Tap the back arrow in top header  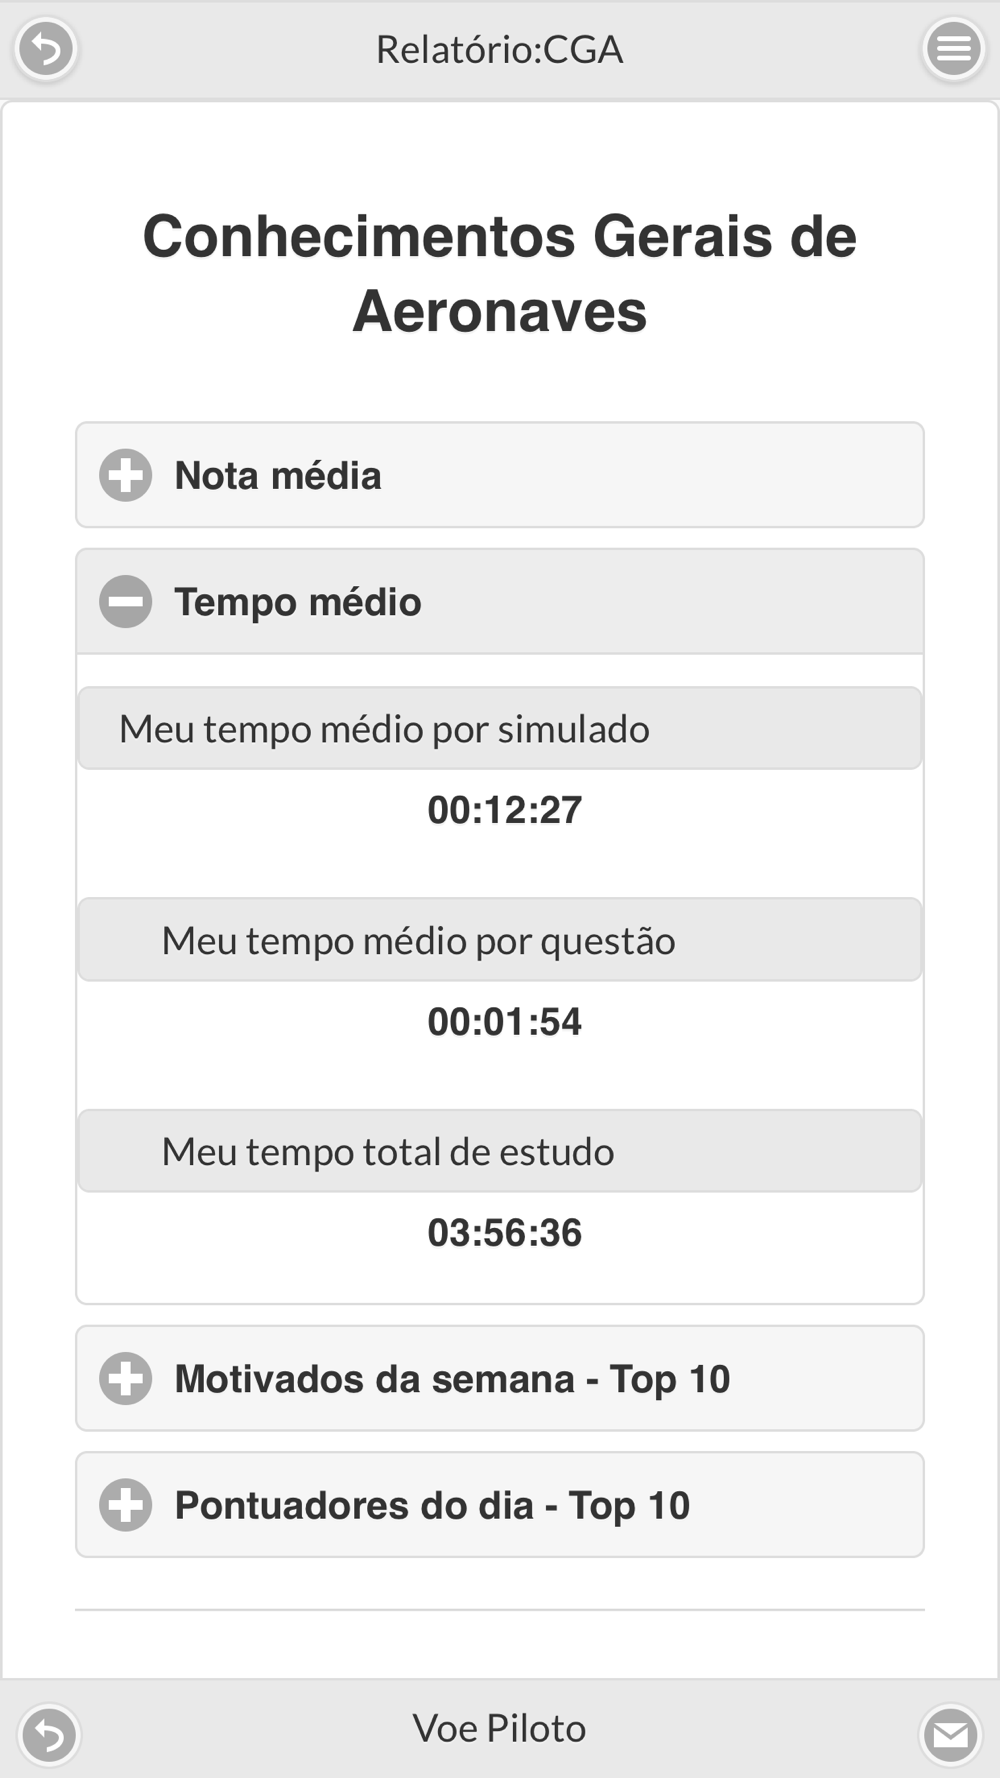tap(46, 48)
